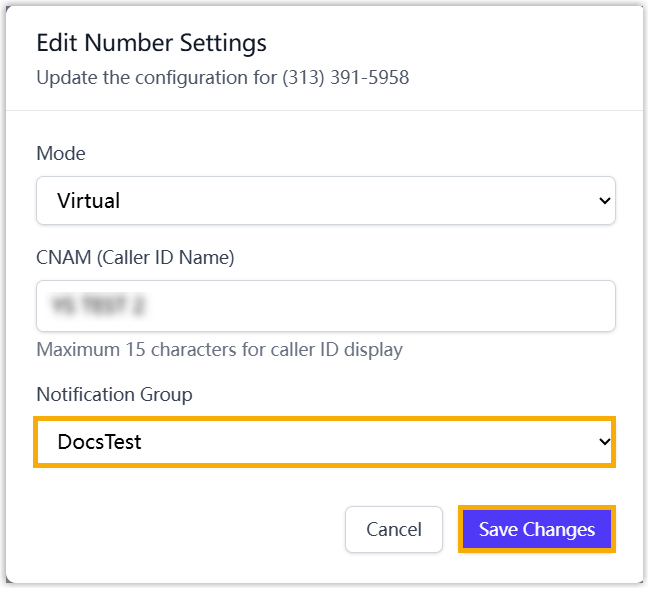Click the chevron arrow on Mode select

(603, 201)
